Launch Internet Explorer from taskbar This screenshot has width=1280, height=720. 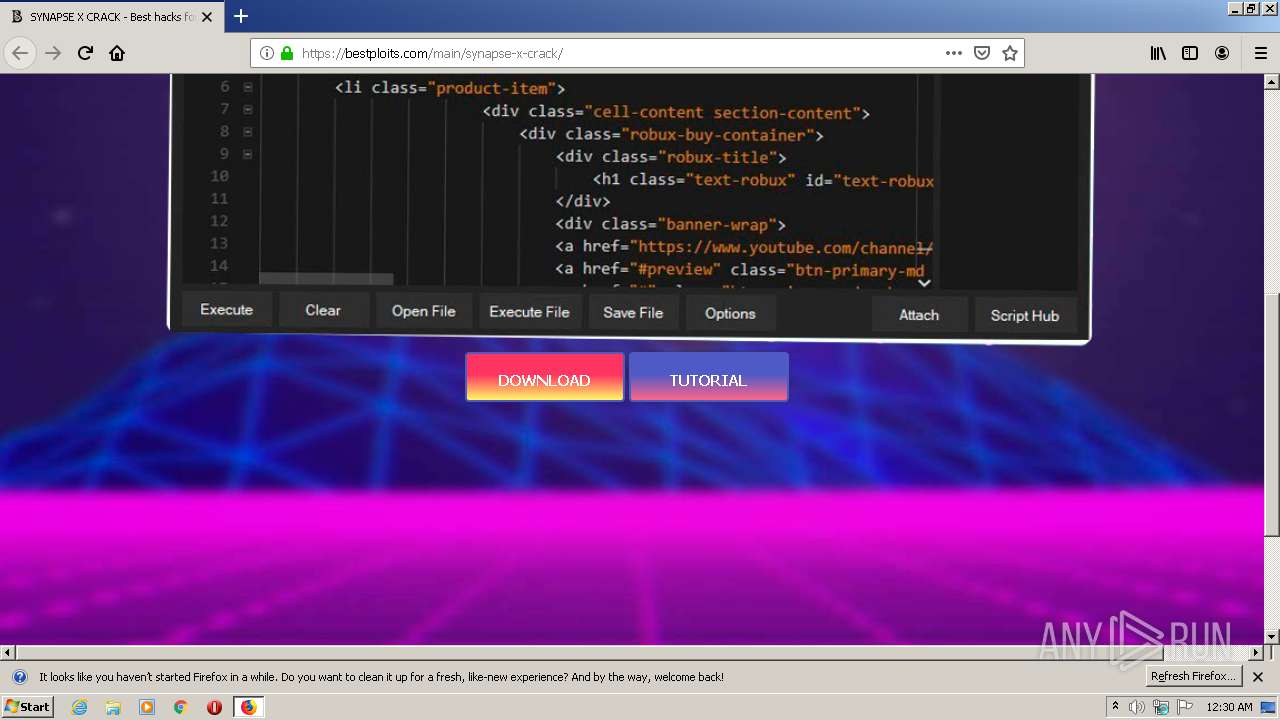pyautogui.click(x=79, y=707)
